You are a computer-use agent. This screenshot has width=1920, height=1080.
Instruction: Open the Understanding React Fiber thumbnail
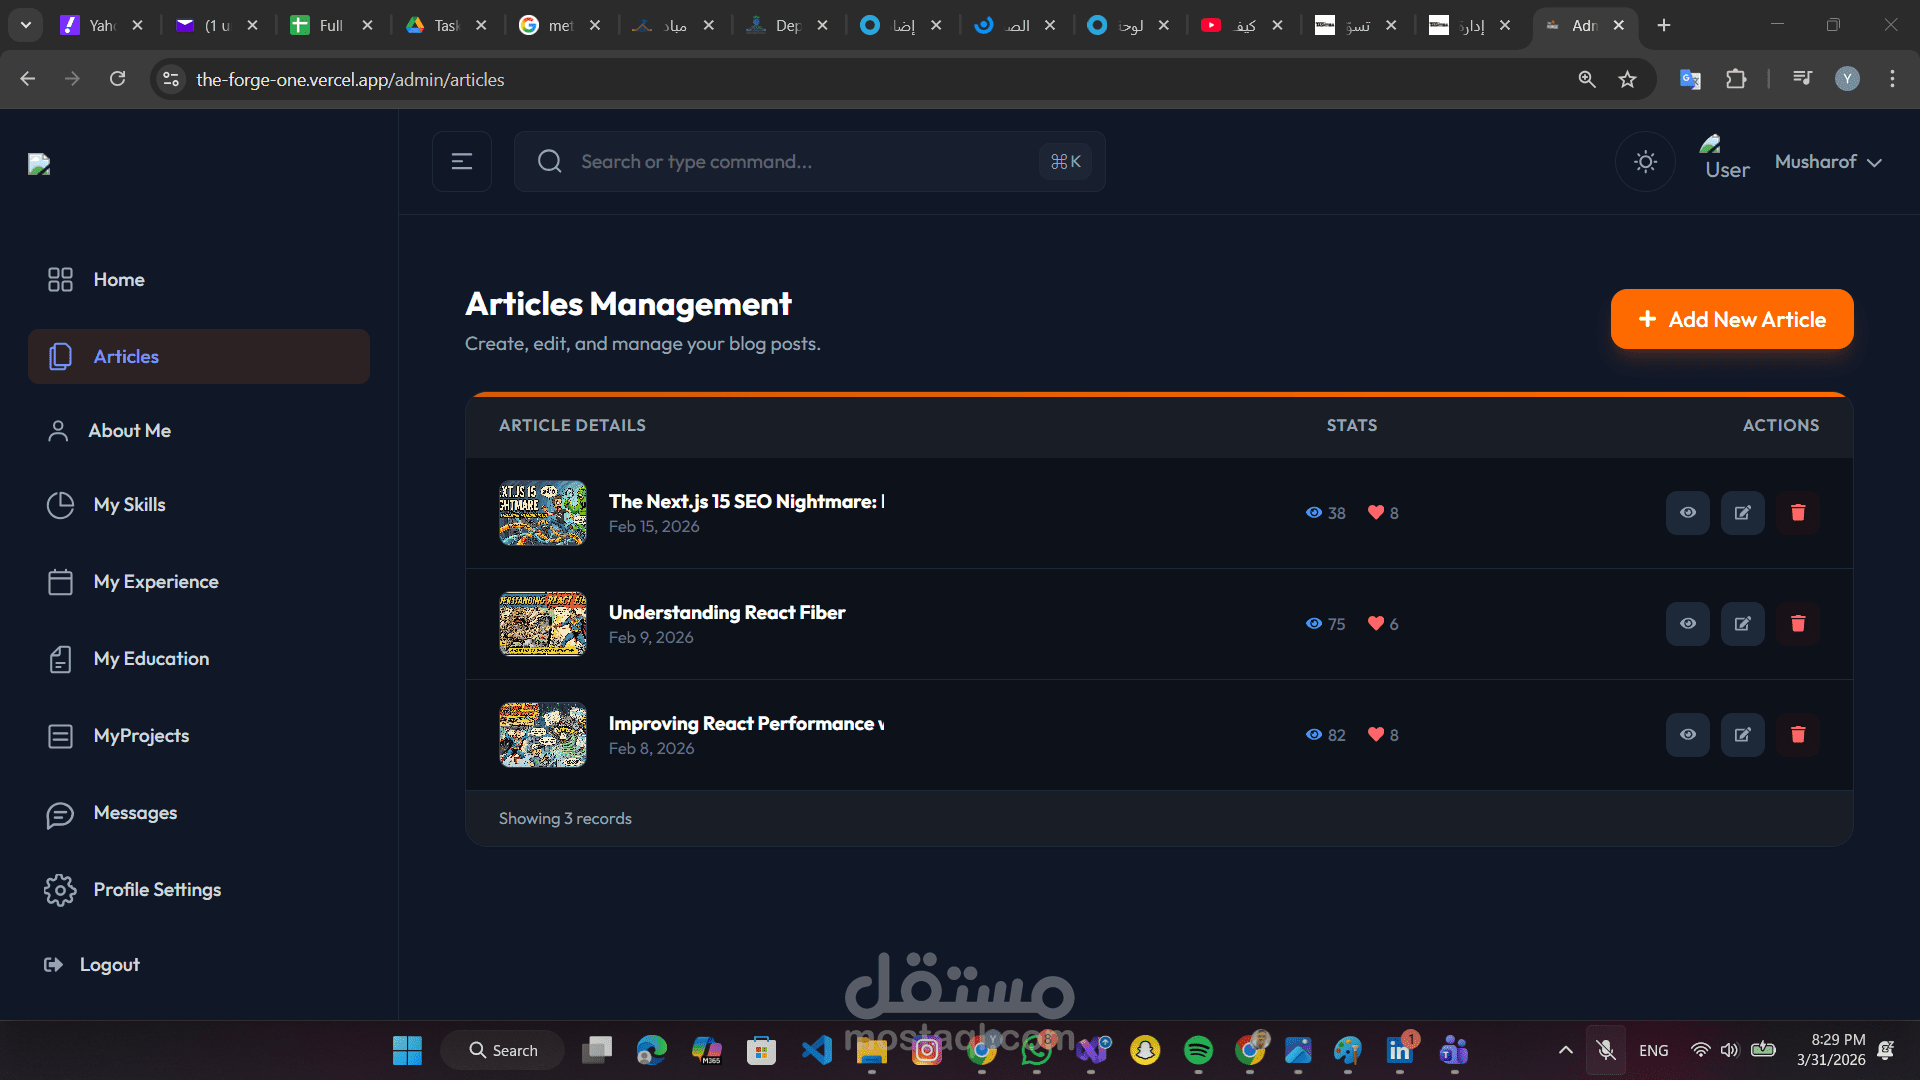tap(542, 624)
